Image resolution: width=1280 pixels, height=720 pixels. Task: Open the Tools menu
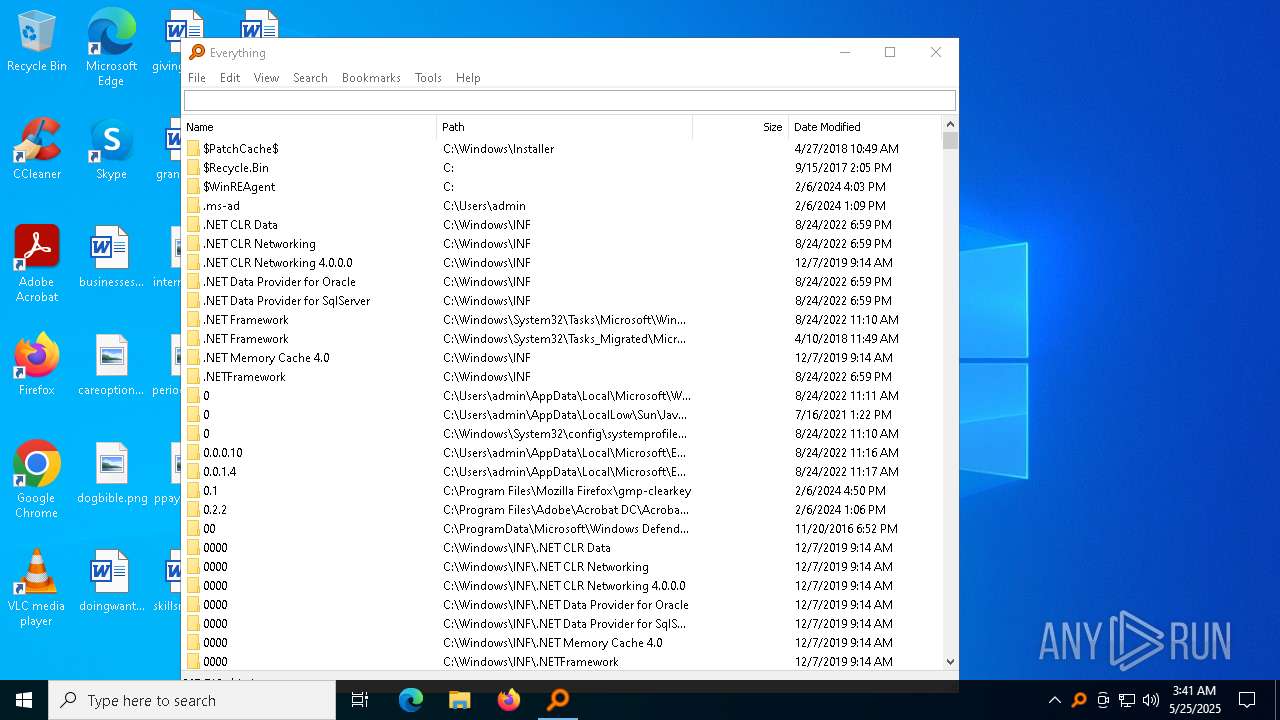(x=428, y=78)
